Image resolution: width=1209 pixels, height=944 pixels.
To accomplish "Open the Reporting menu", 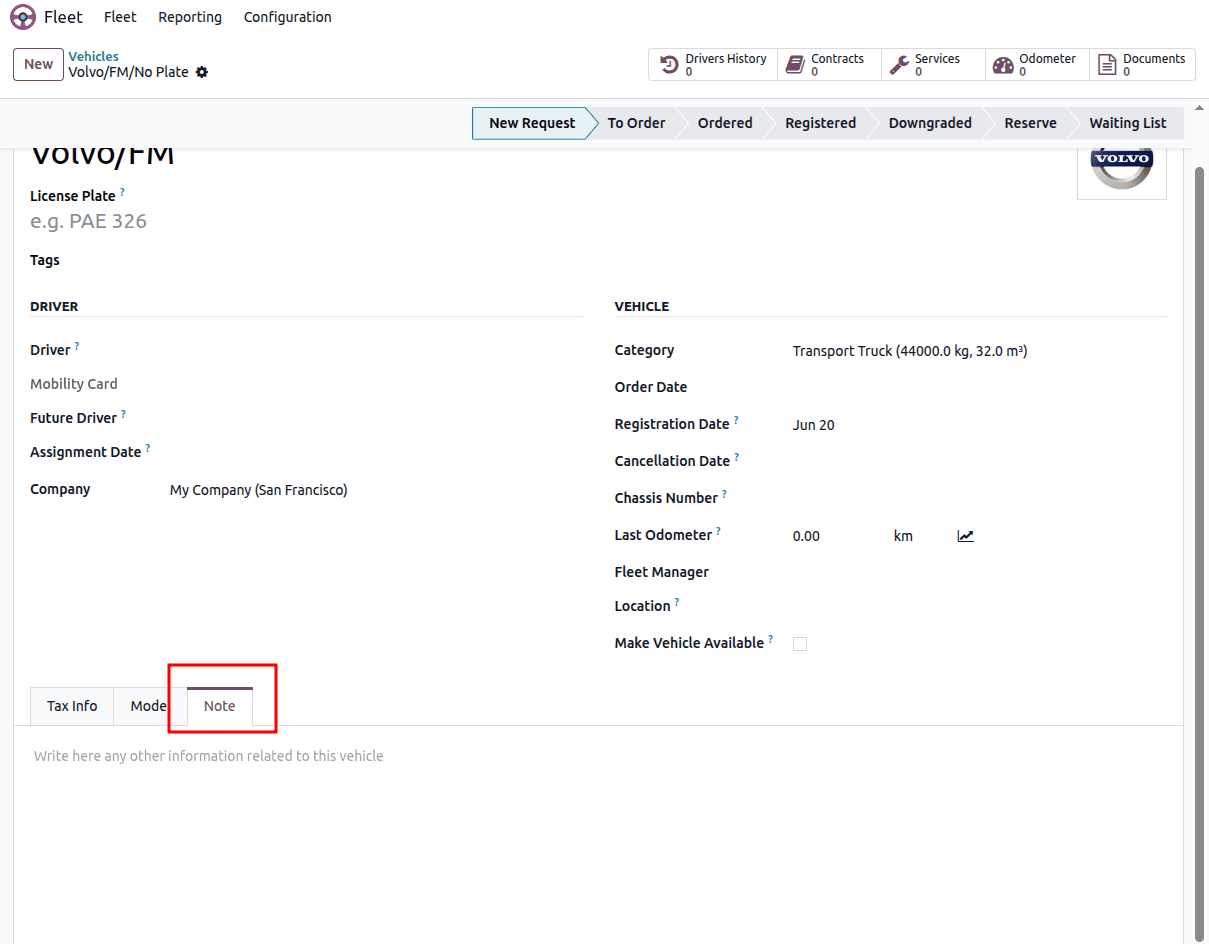I will [x=190, y=17].
